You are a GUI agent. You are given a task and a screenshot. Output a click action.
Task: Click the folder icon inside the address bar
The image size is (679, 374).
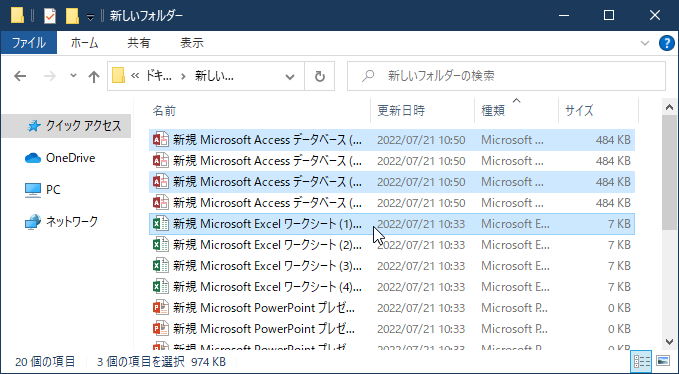[x=118, y=76]
